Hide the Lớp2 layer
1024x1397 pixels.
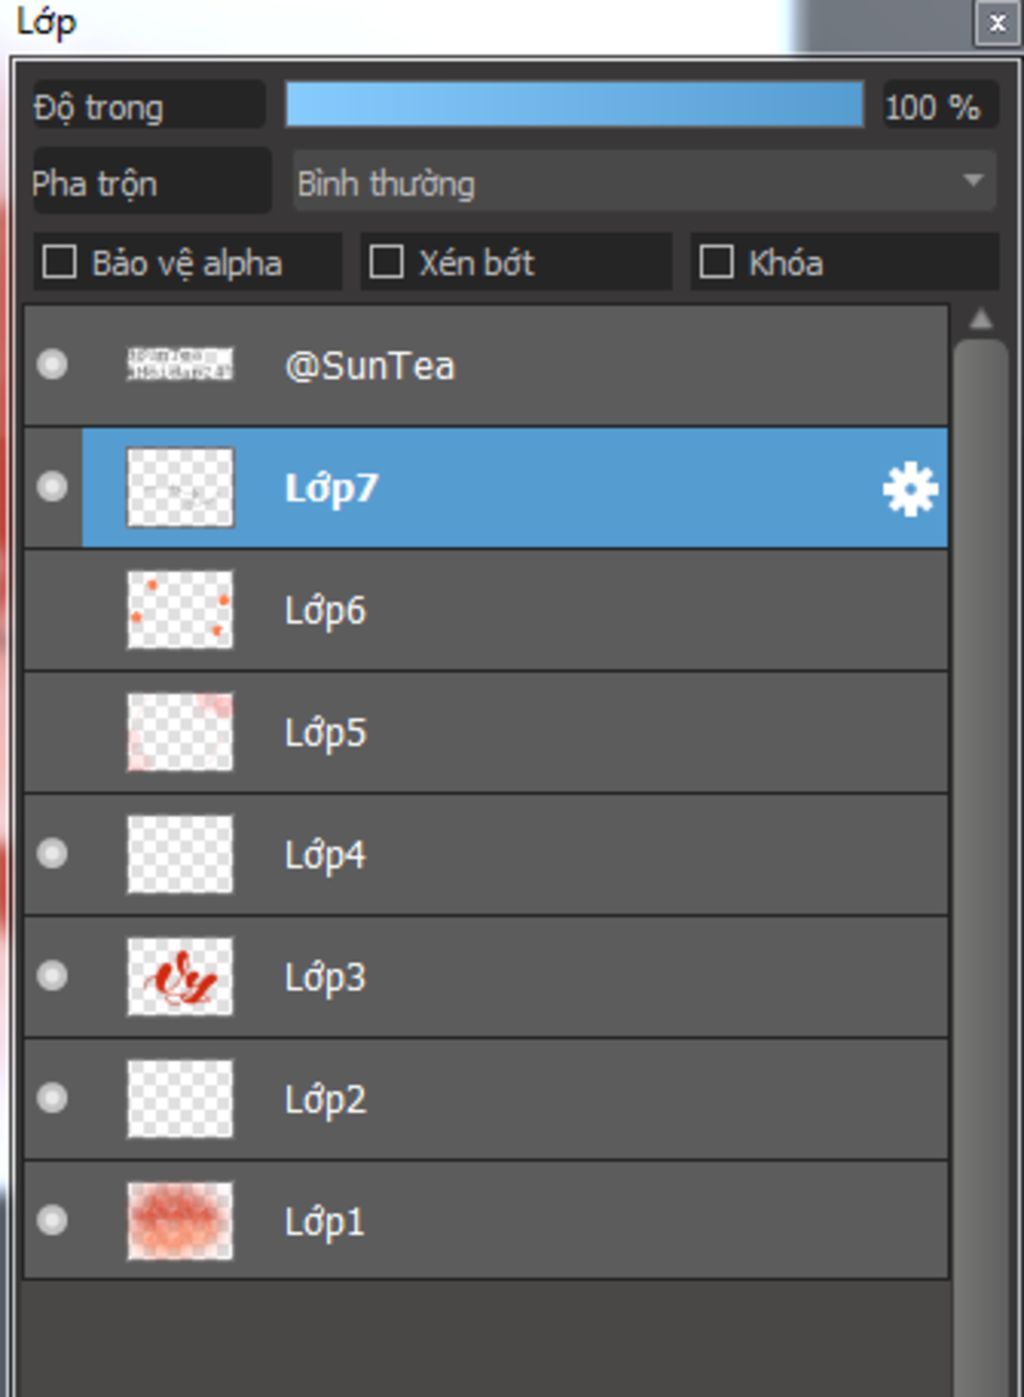tap(52, 1098)
